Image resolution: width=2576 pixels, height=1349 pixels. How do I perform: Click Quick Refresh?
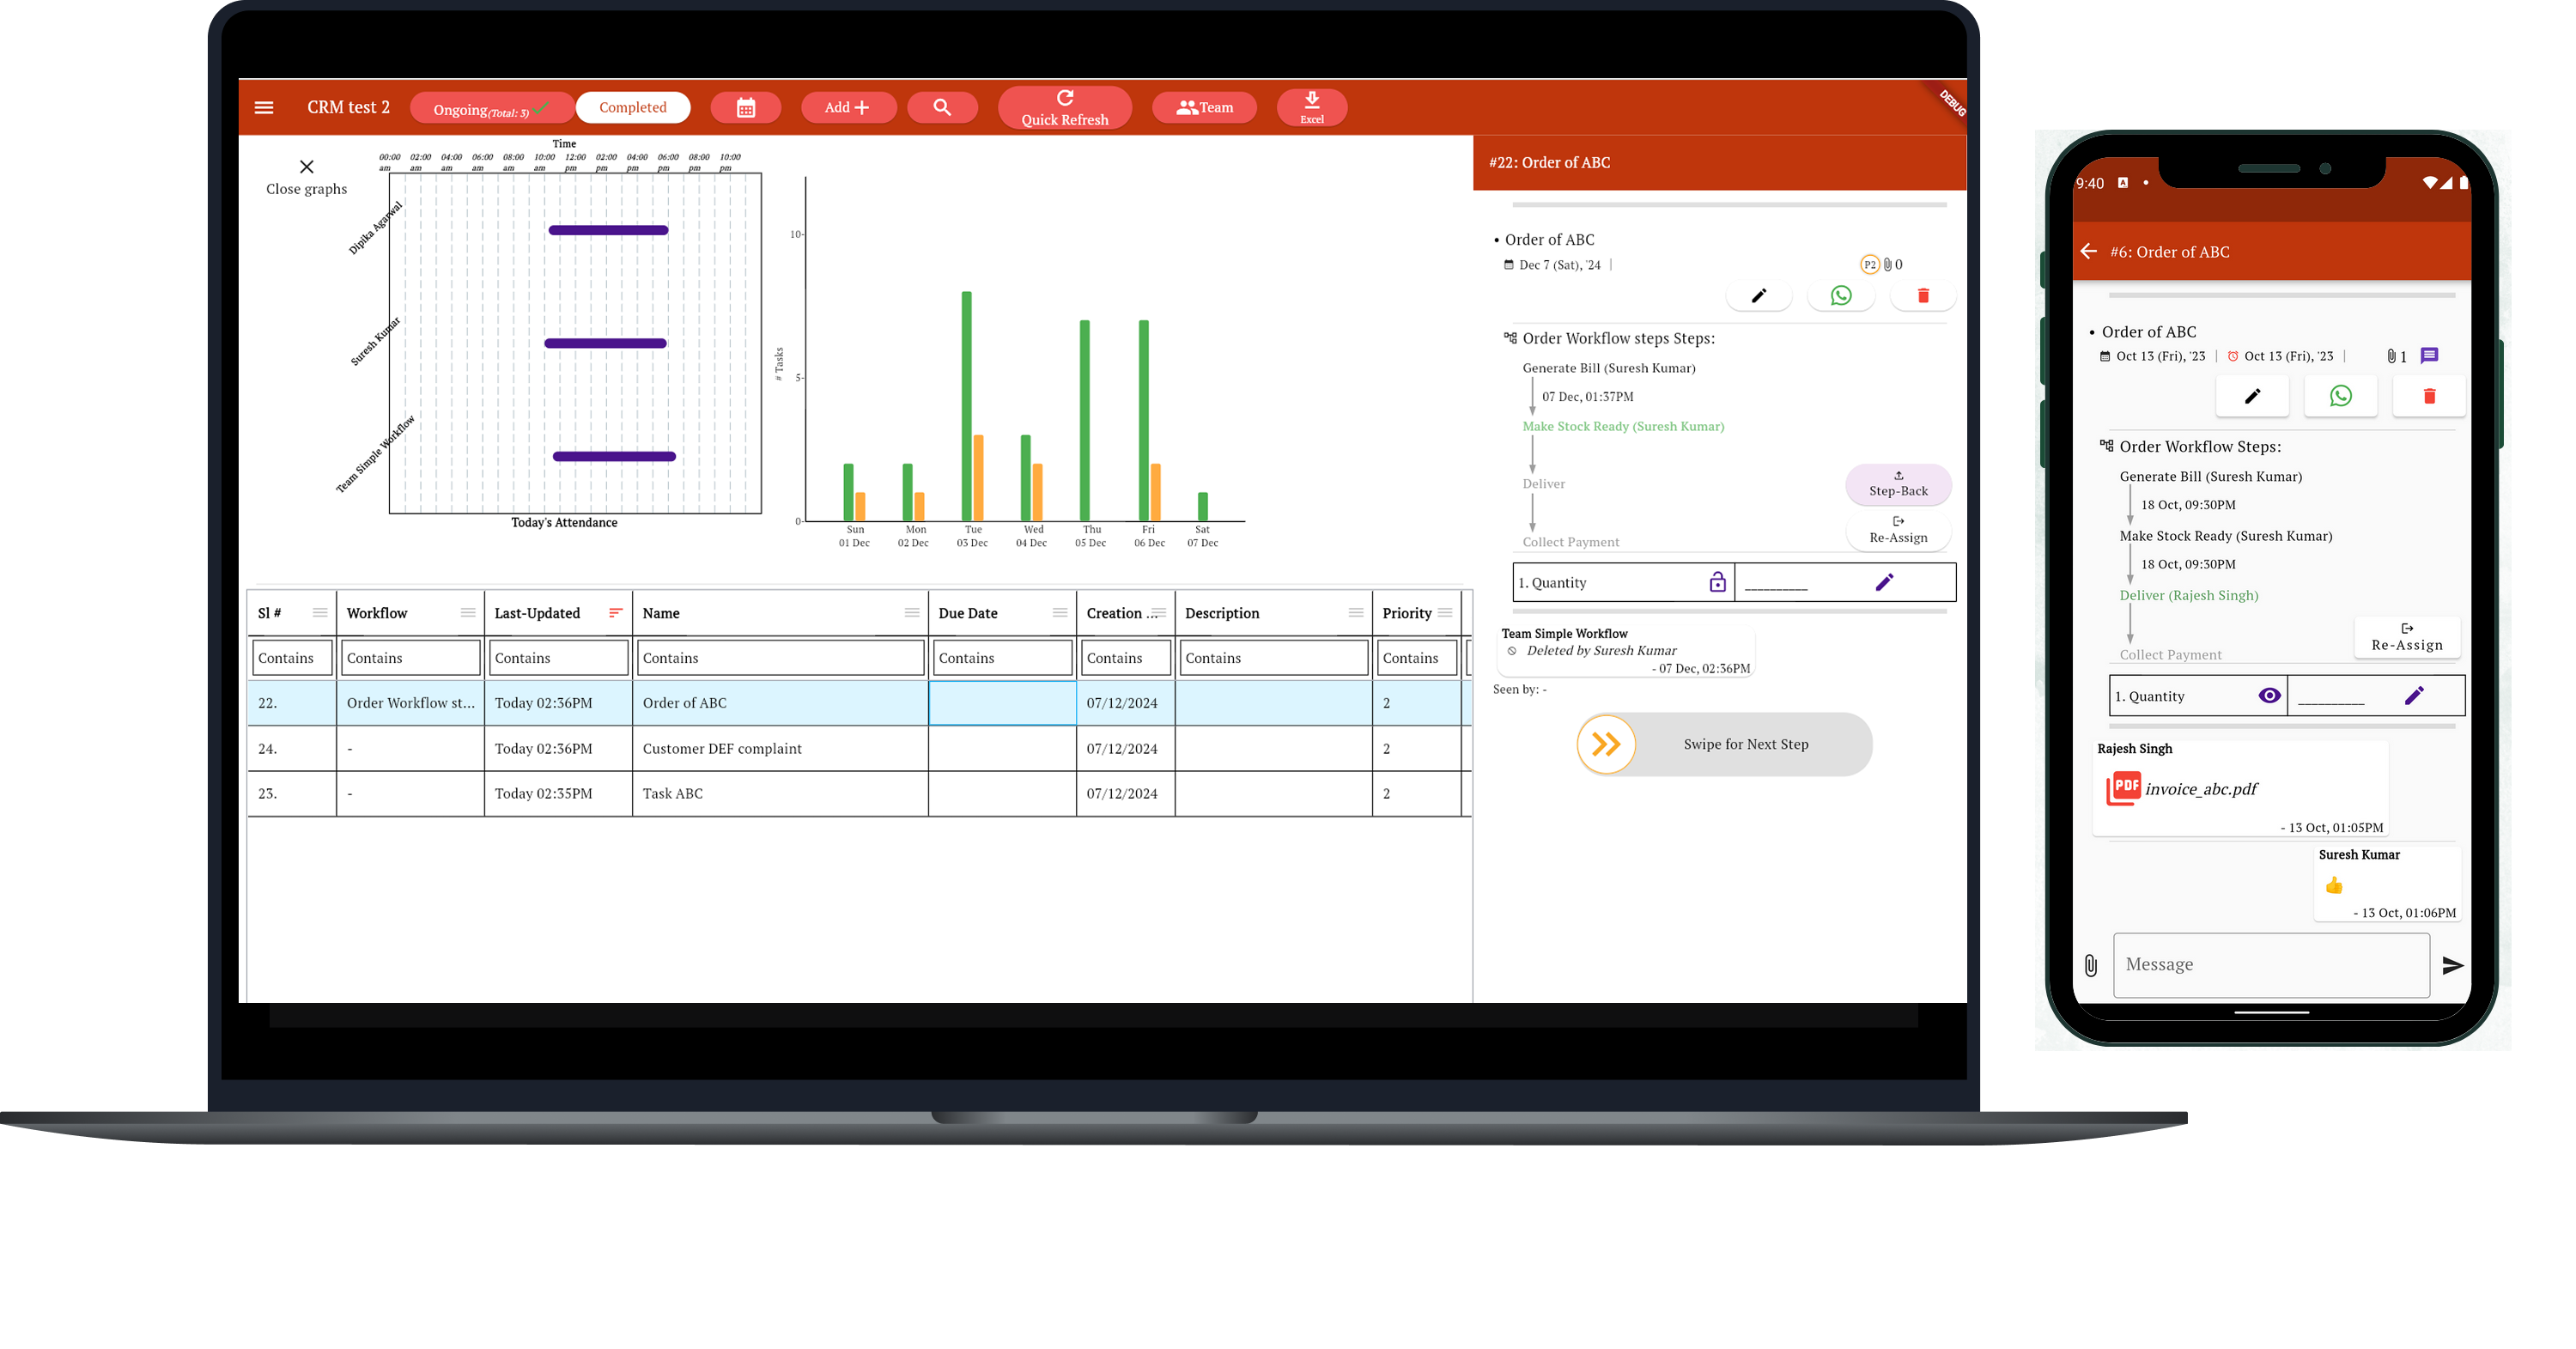[x=1065, y=108]
